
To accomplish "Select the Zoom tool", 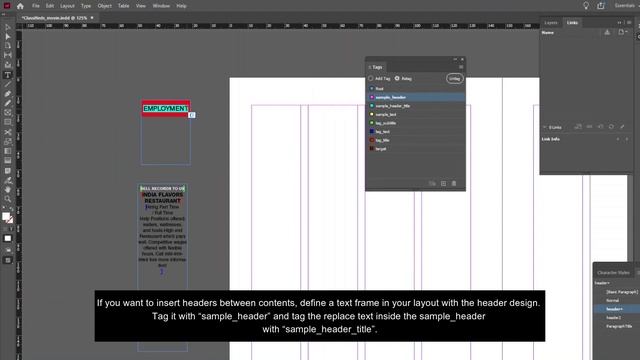I will click(x=7, y=199).
